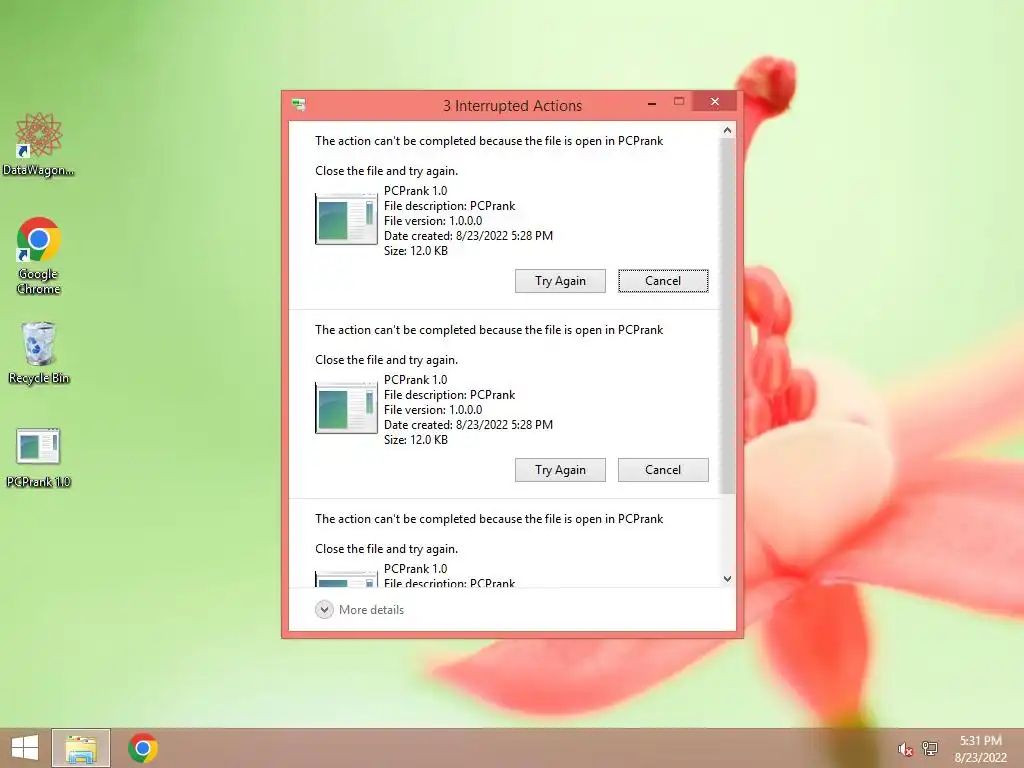
Task: Click the second PCPrank file thumbnail
Action: (346, 408)
